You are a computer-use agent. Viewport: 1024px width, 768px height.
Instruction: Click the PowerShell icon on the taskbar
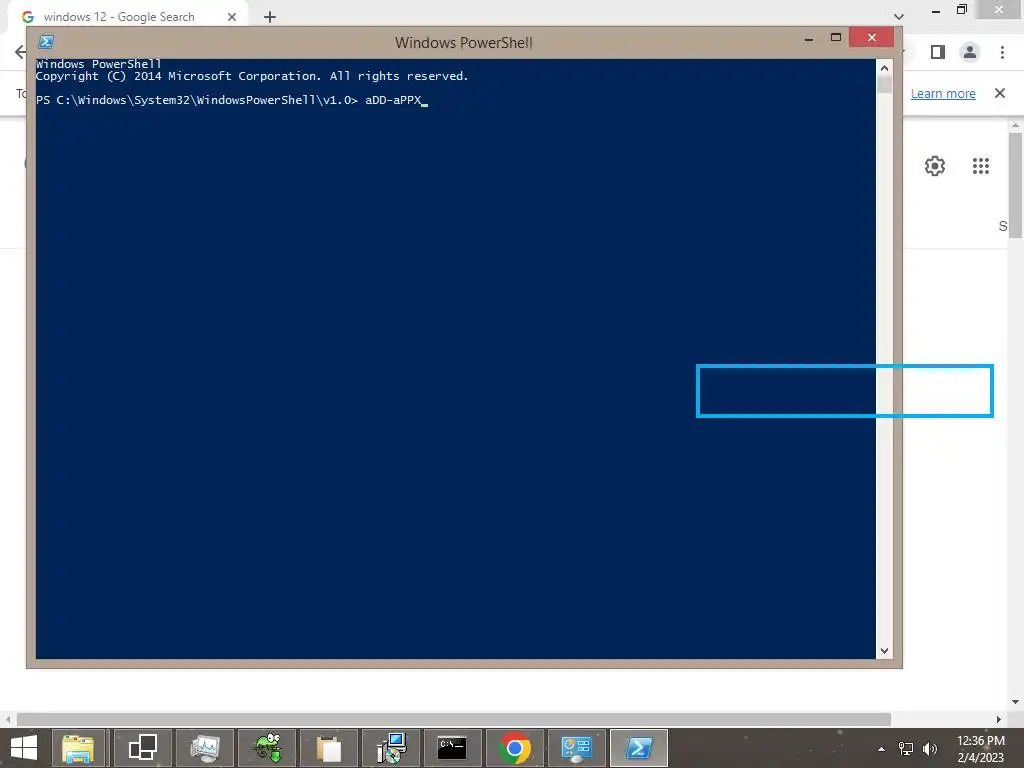[x=639, y=748]
